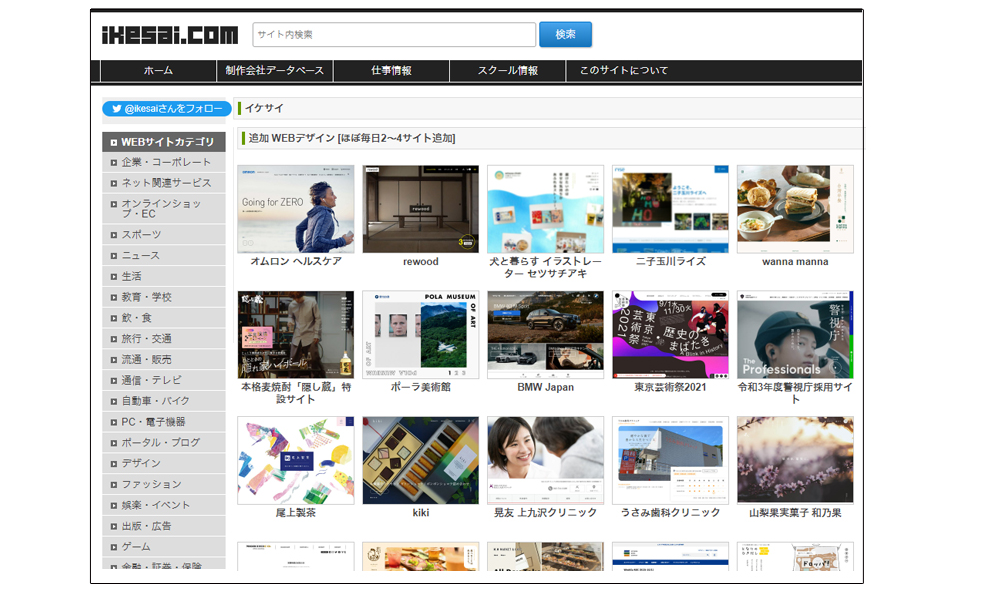Screen dimensions: 1000x589
Task: Open the オムロン ヘルスケア site thumbnail
Action: pyautogui.click(x=295, y=209)
